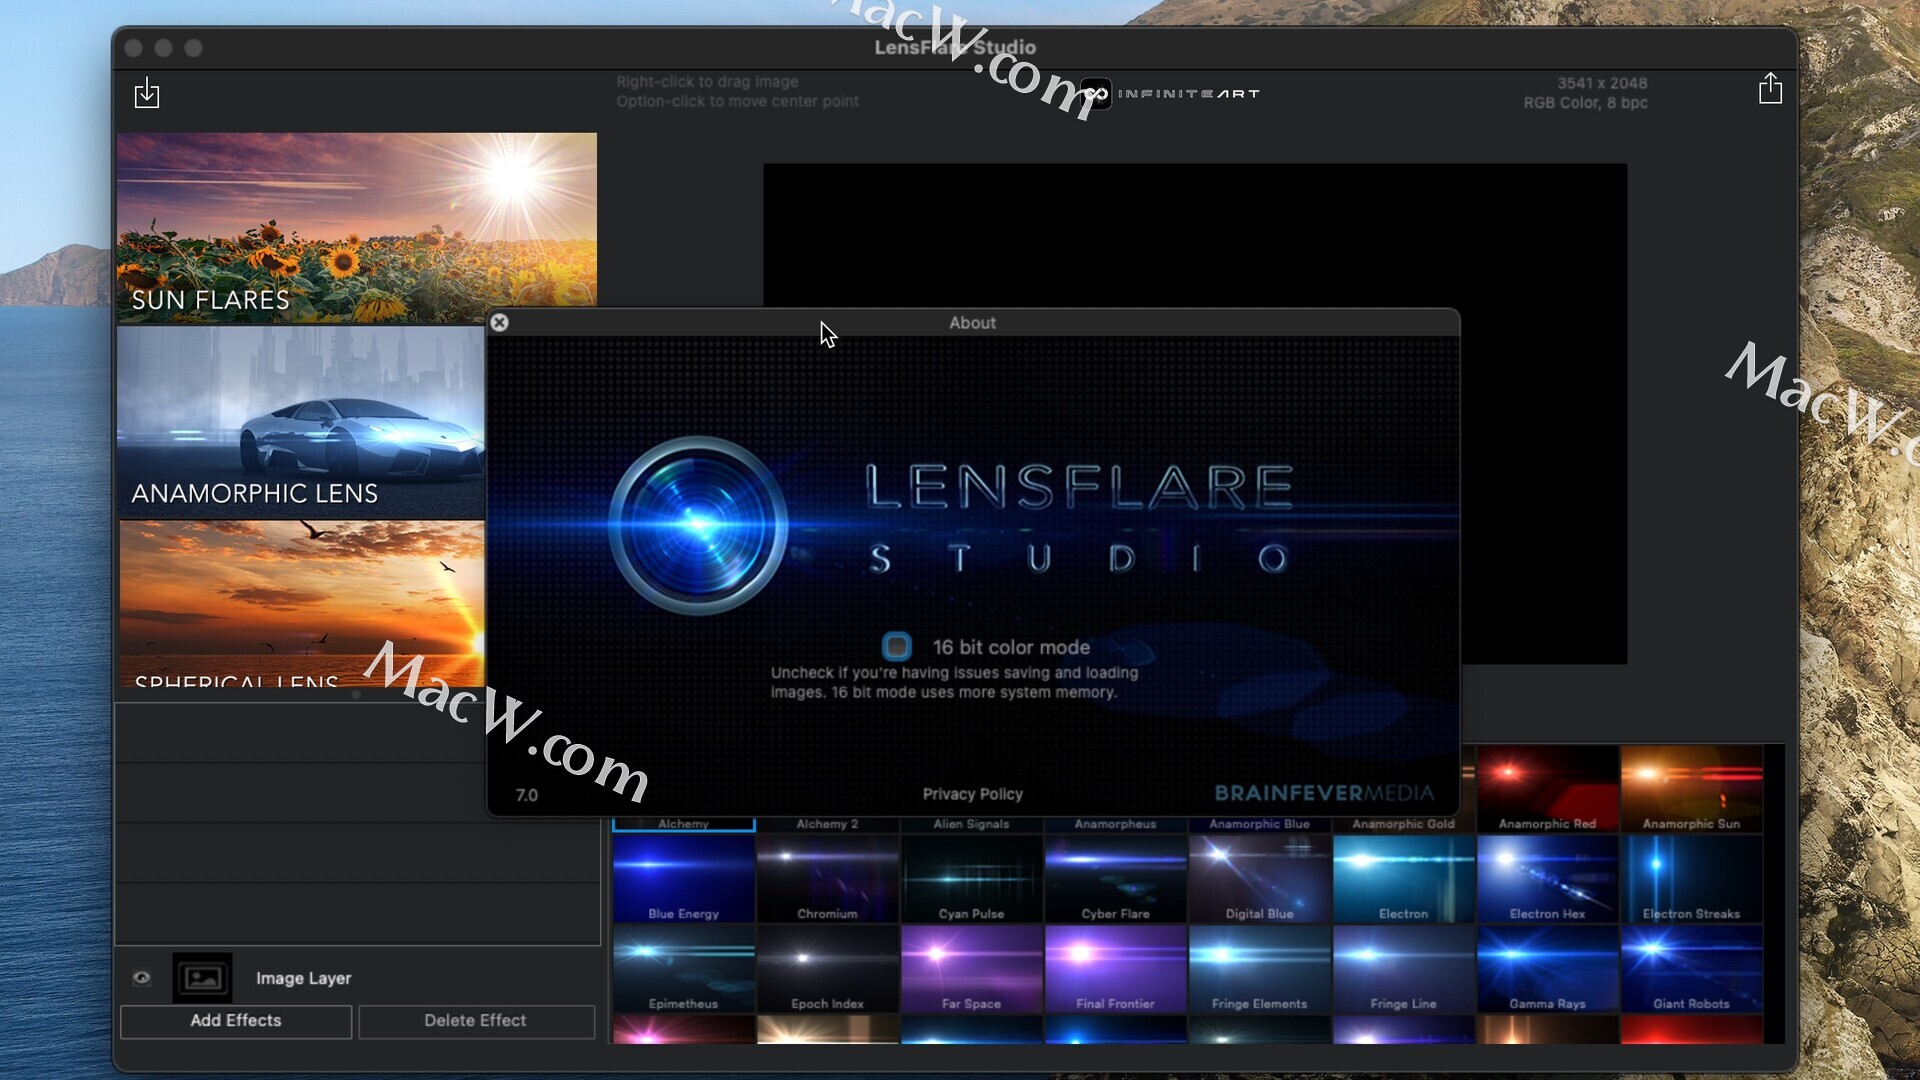Select the Cyan Pulse flare preset

[971, 879]
